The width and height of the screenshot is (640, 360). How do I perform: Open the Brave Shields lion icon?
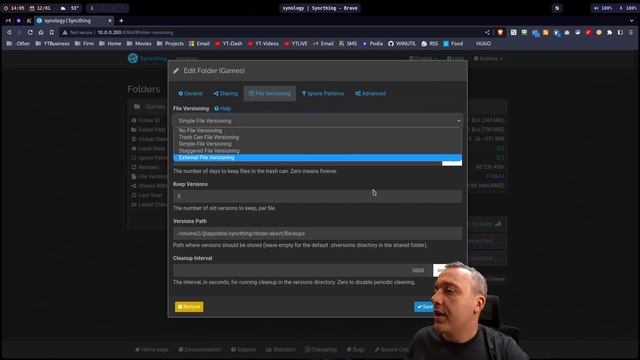500,32
